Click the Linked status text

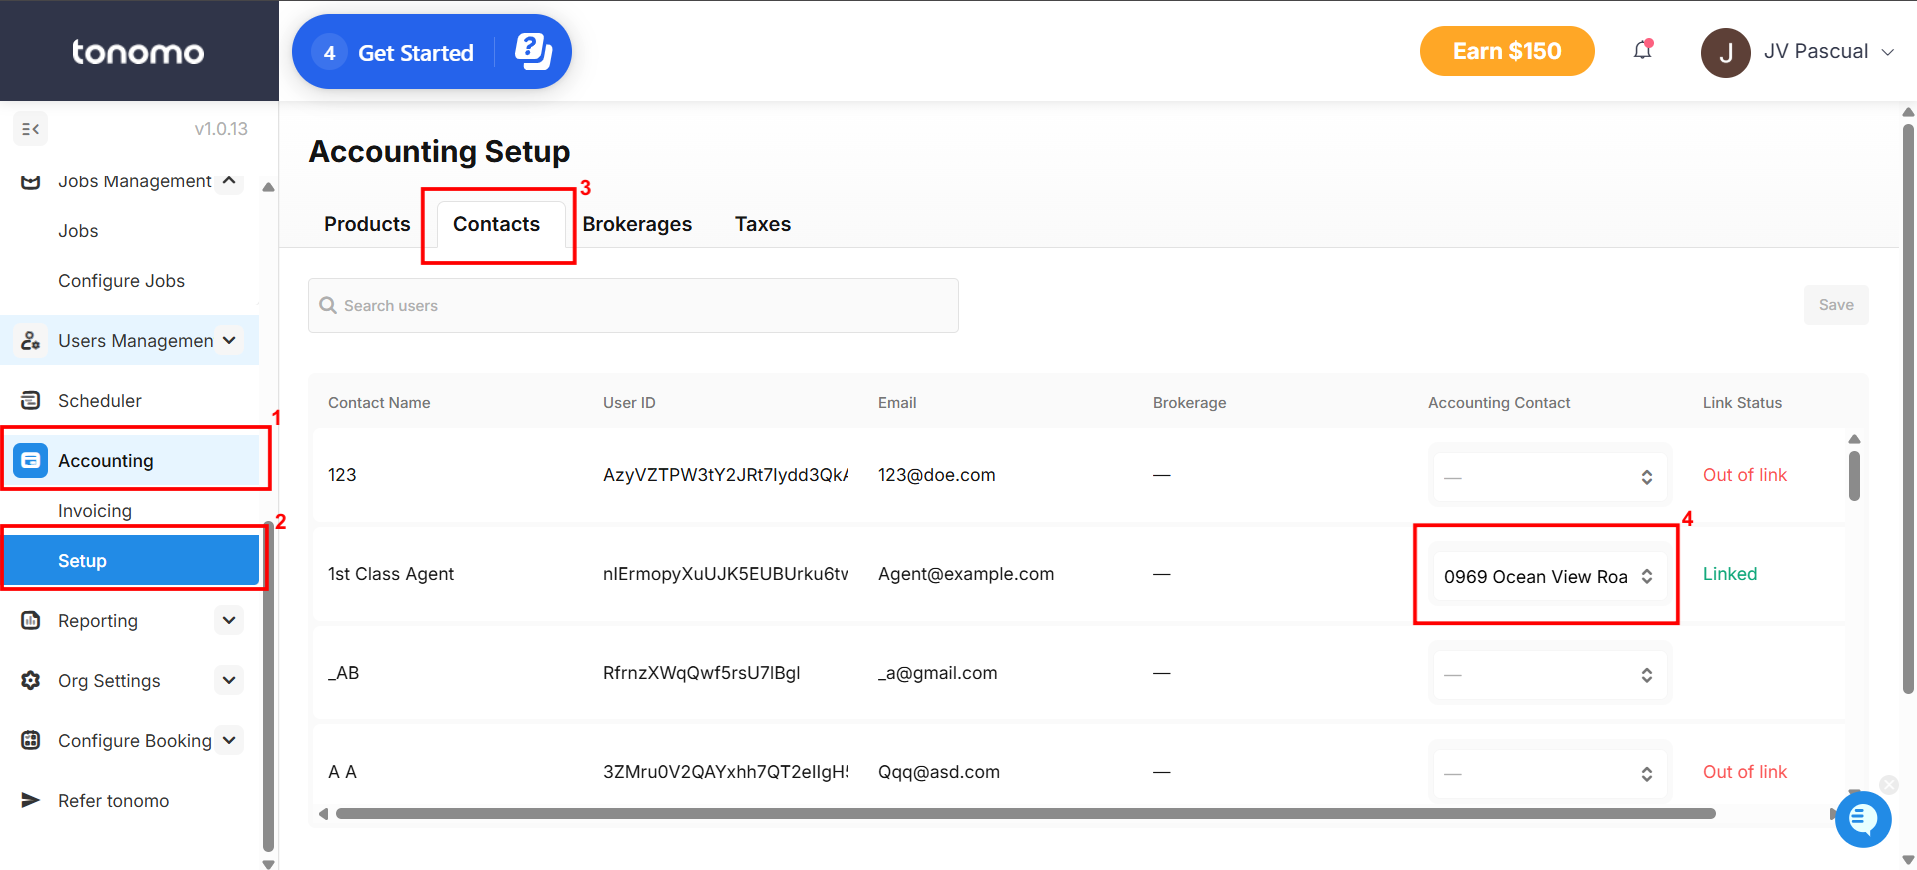point(1730,574)
